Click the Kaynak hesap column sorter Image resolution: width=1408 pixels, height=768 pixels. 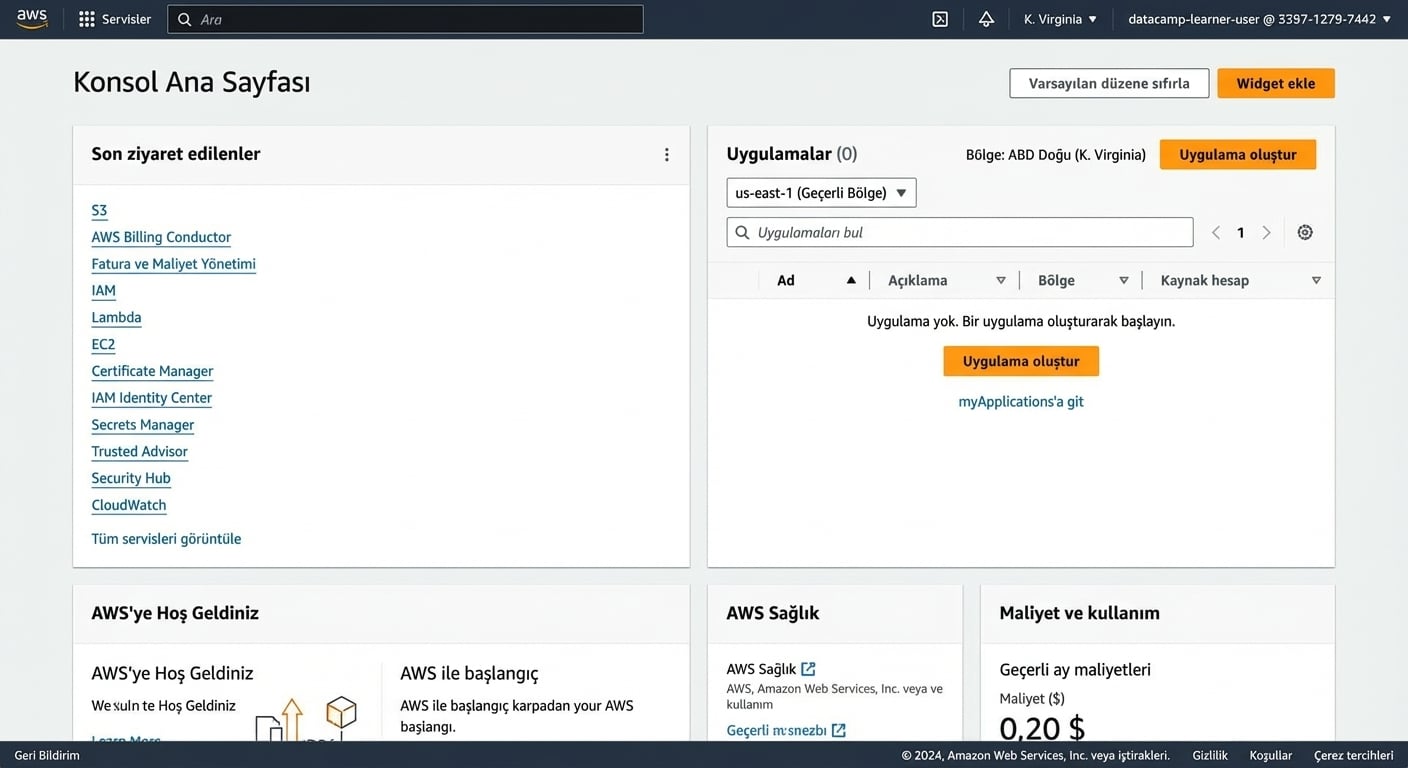(1316, 280)
